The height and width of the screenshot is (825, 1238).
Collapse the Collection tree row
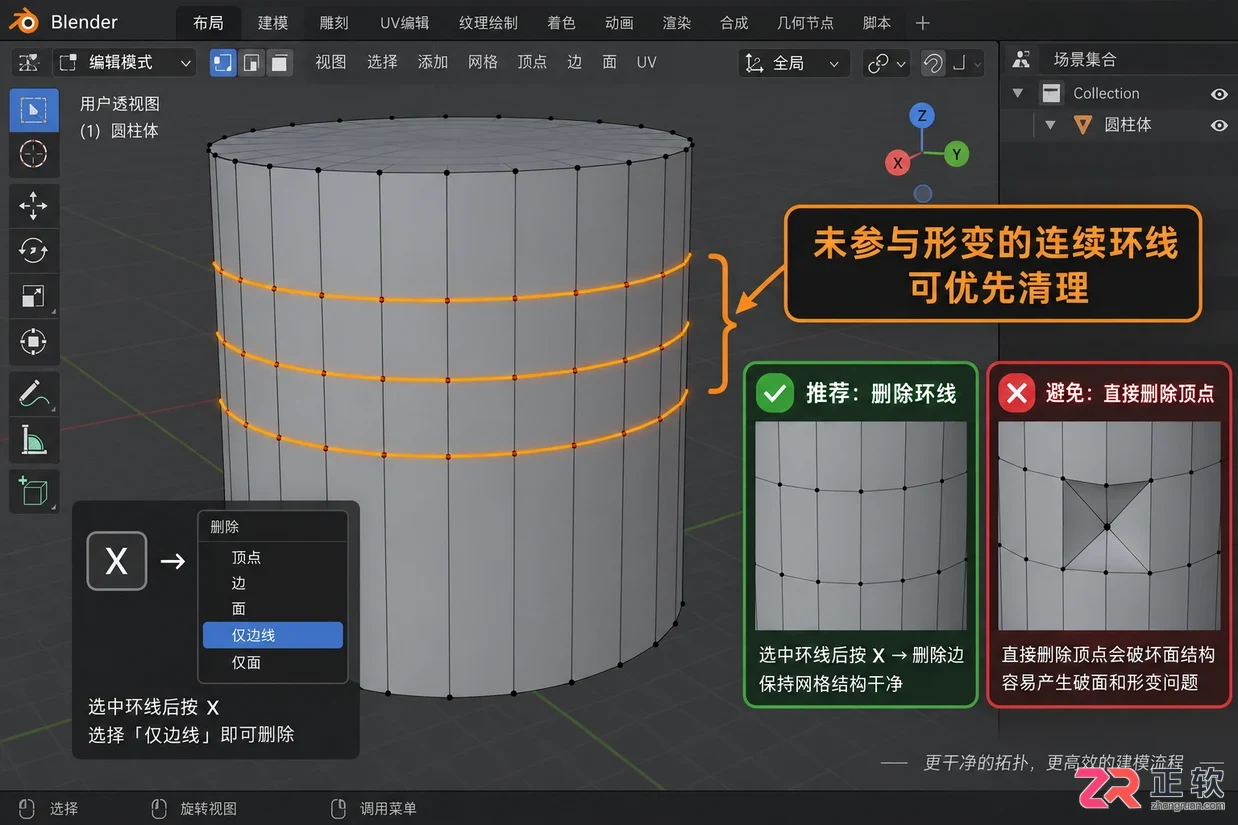point(1018,93)
